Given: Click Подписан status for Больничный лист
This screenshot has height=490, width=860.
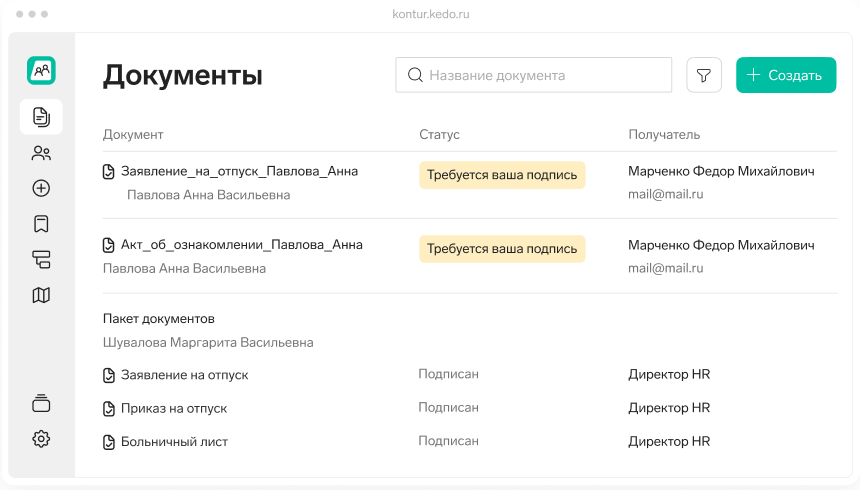Looking at the screenshot, I should click(x=448, y=441).
